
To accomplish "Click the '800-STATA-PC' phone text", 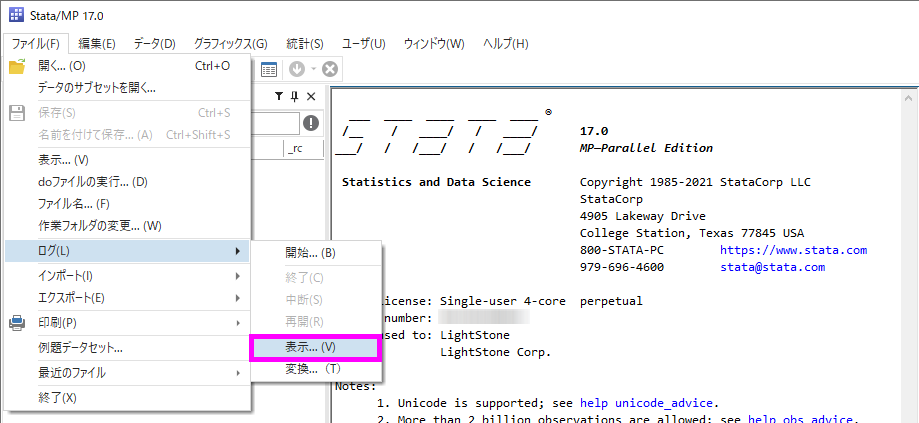I will [x=622, y=250].
